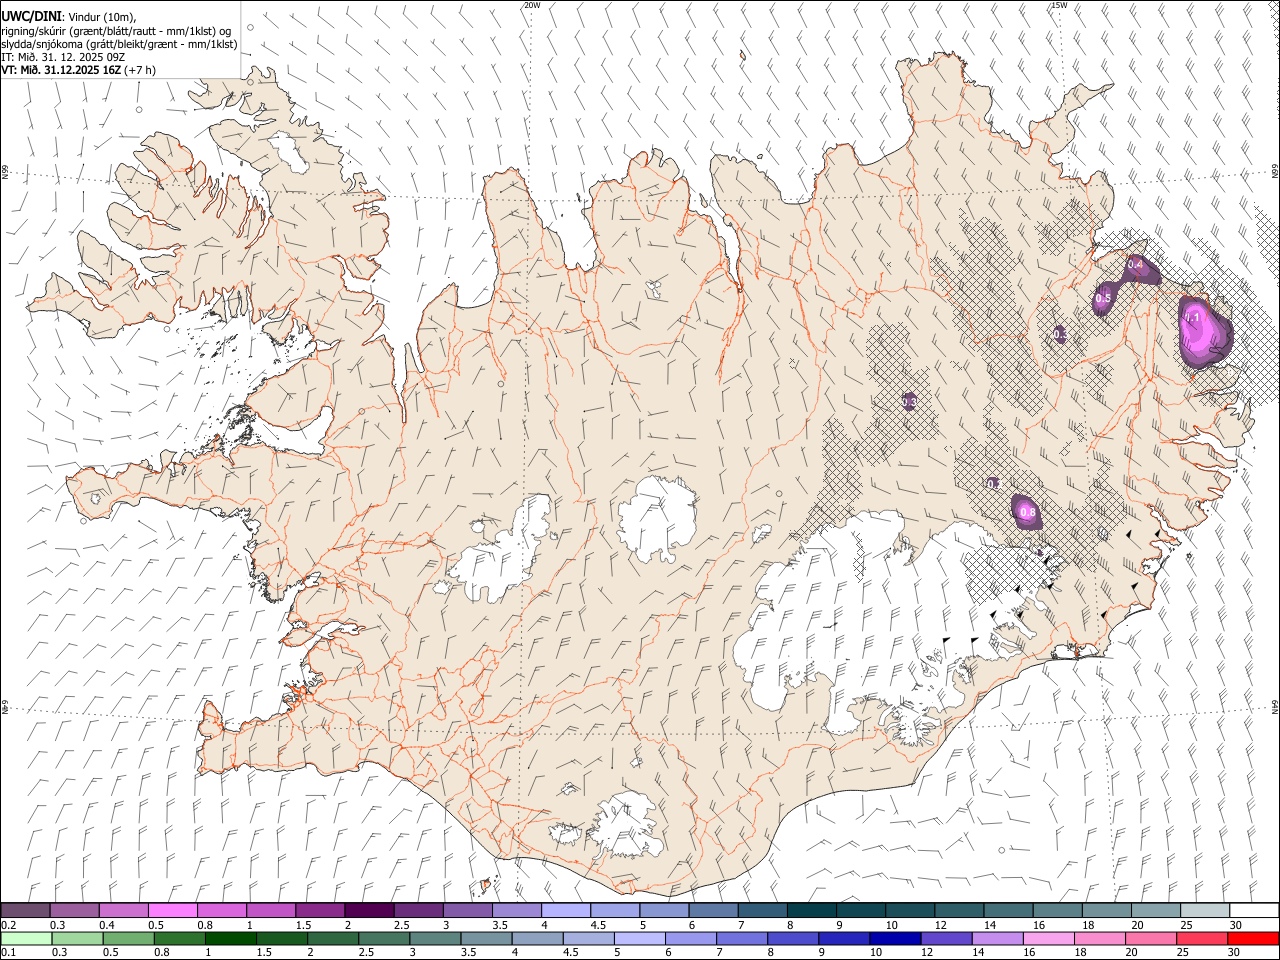Select the light lilac swatch labeled 14 in bottom row
Viewport: 1280px width, 960px height.
[x=998, y=938]
